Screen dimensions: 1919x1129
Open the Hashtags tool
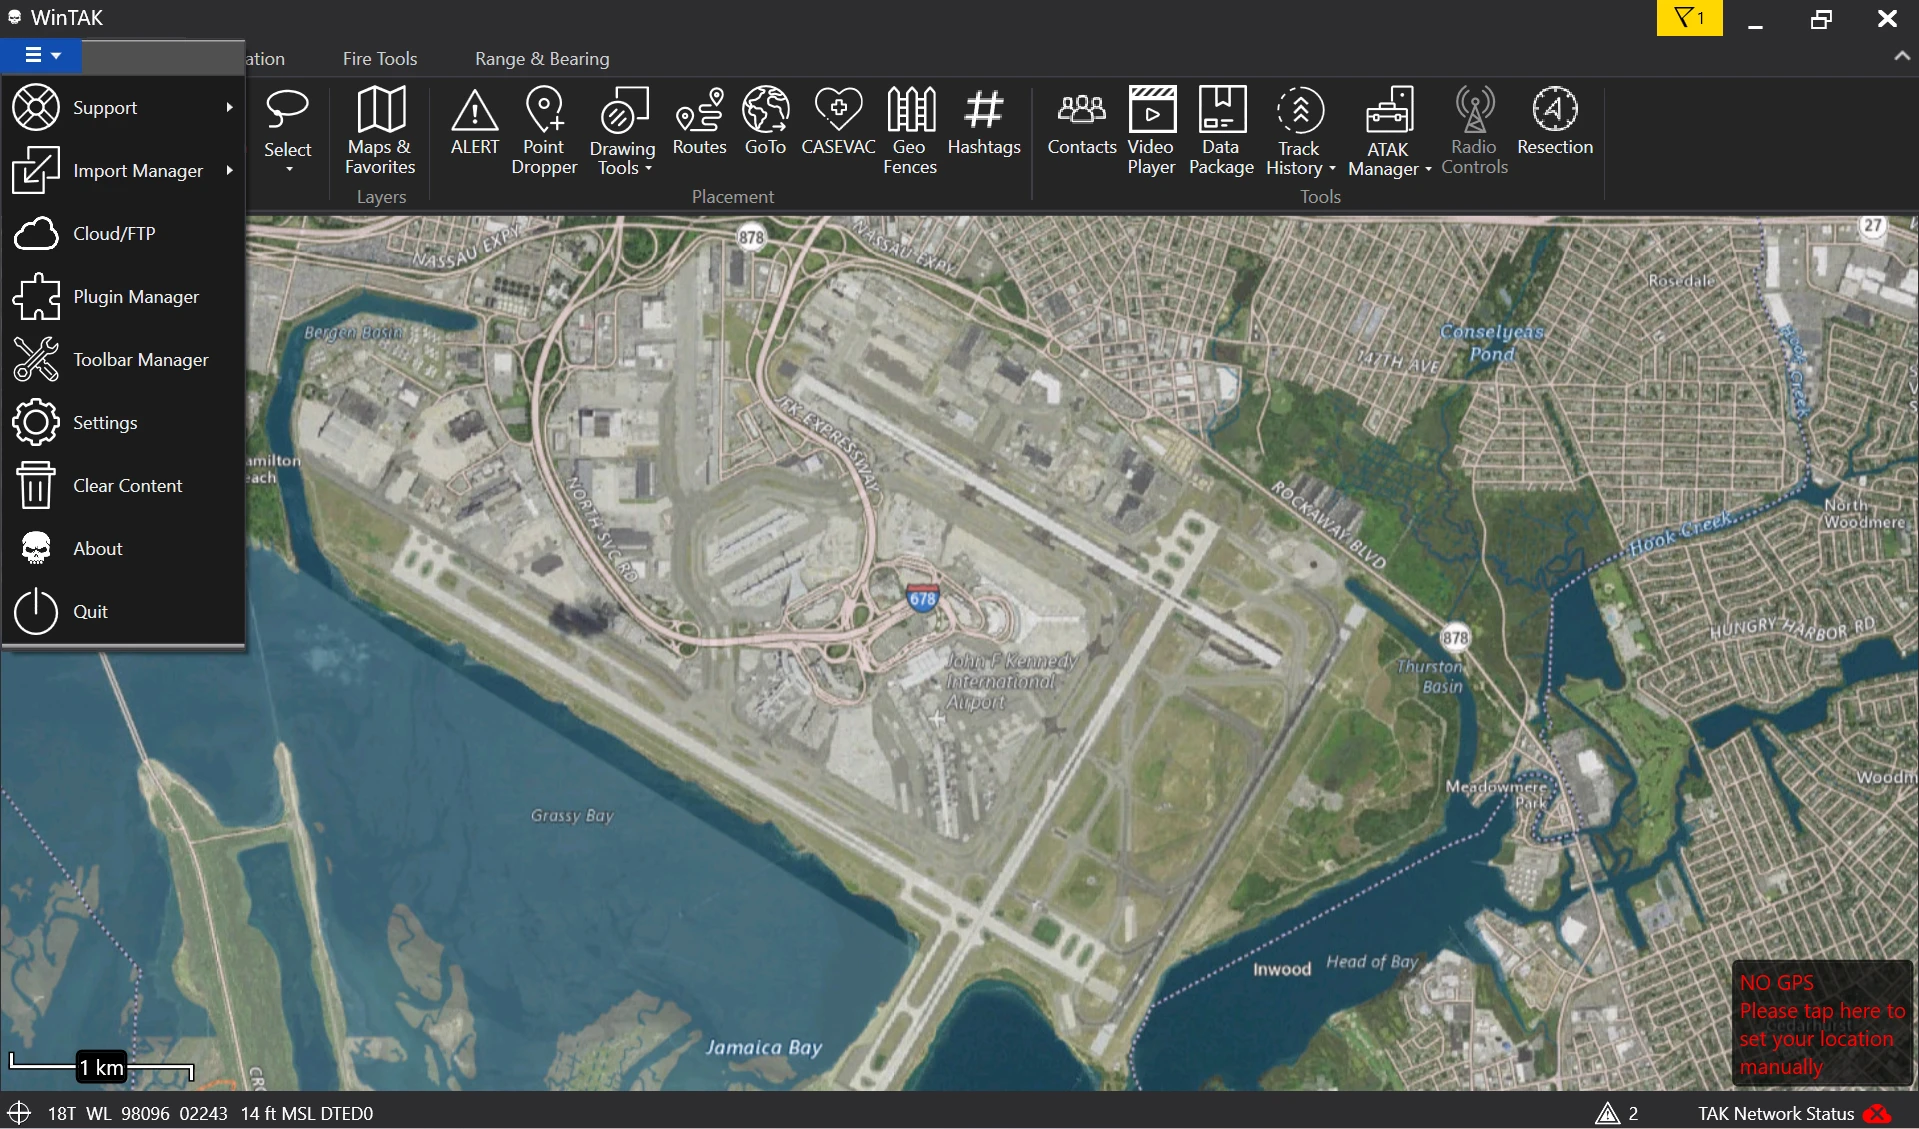coord(984,122)
